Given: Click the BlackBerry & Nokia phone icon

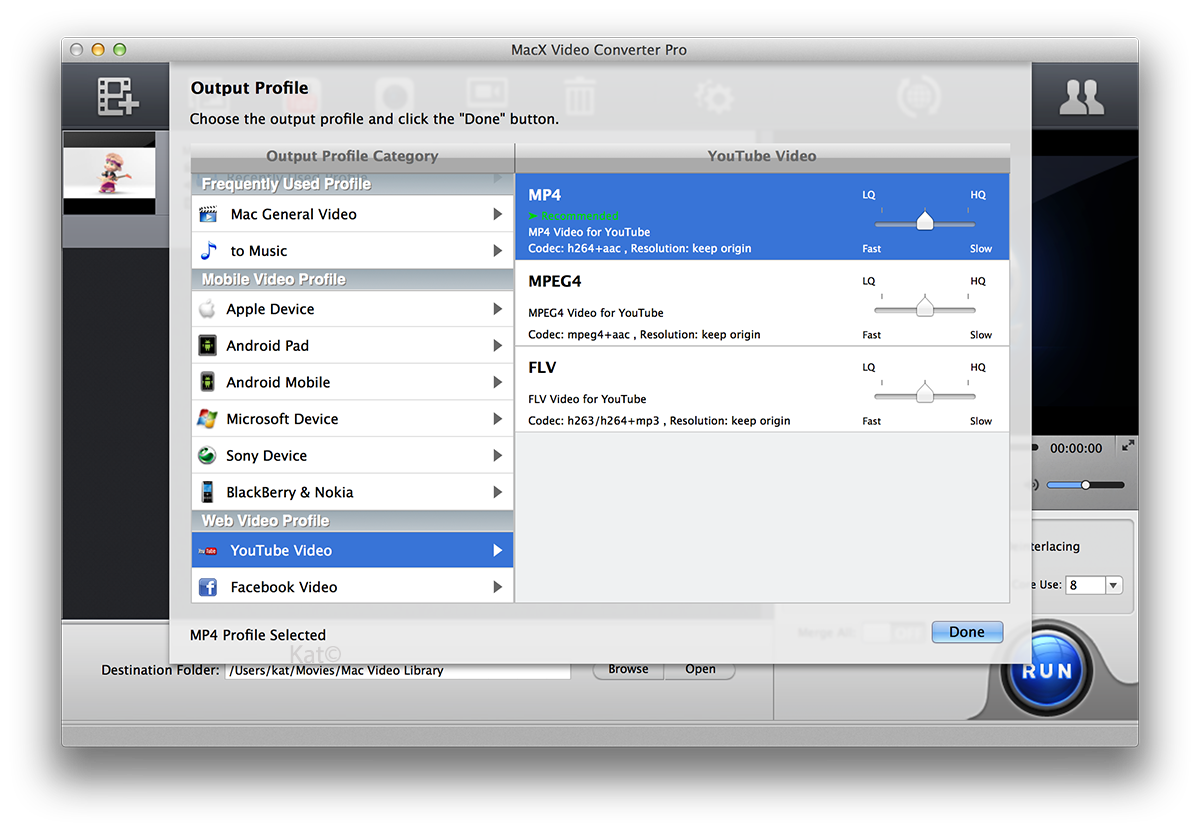Looking at the screenshot, I should 207,492.
